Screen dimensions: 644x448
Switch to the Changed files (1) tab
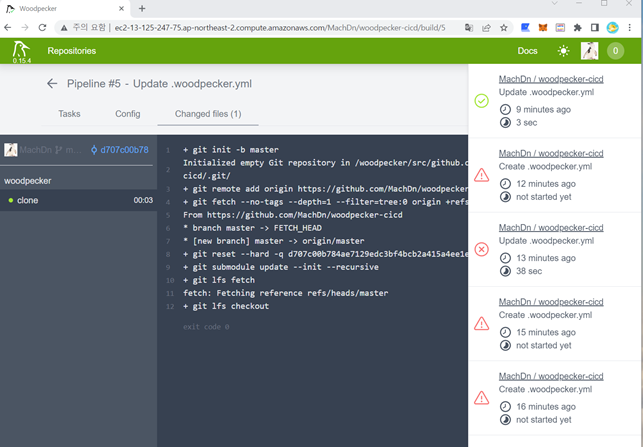pos(208,114)
